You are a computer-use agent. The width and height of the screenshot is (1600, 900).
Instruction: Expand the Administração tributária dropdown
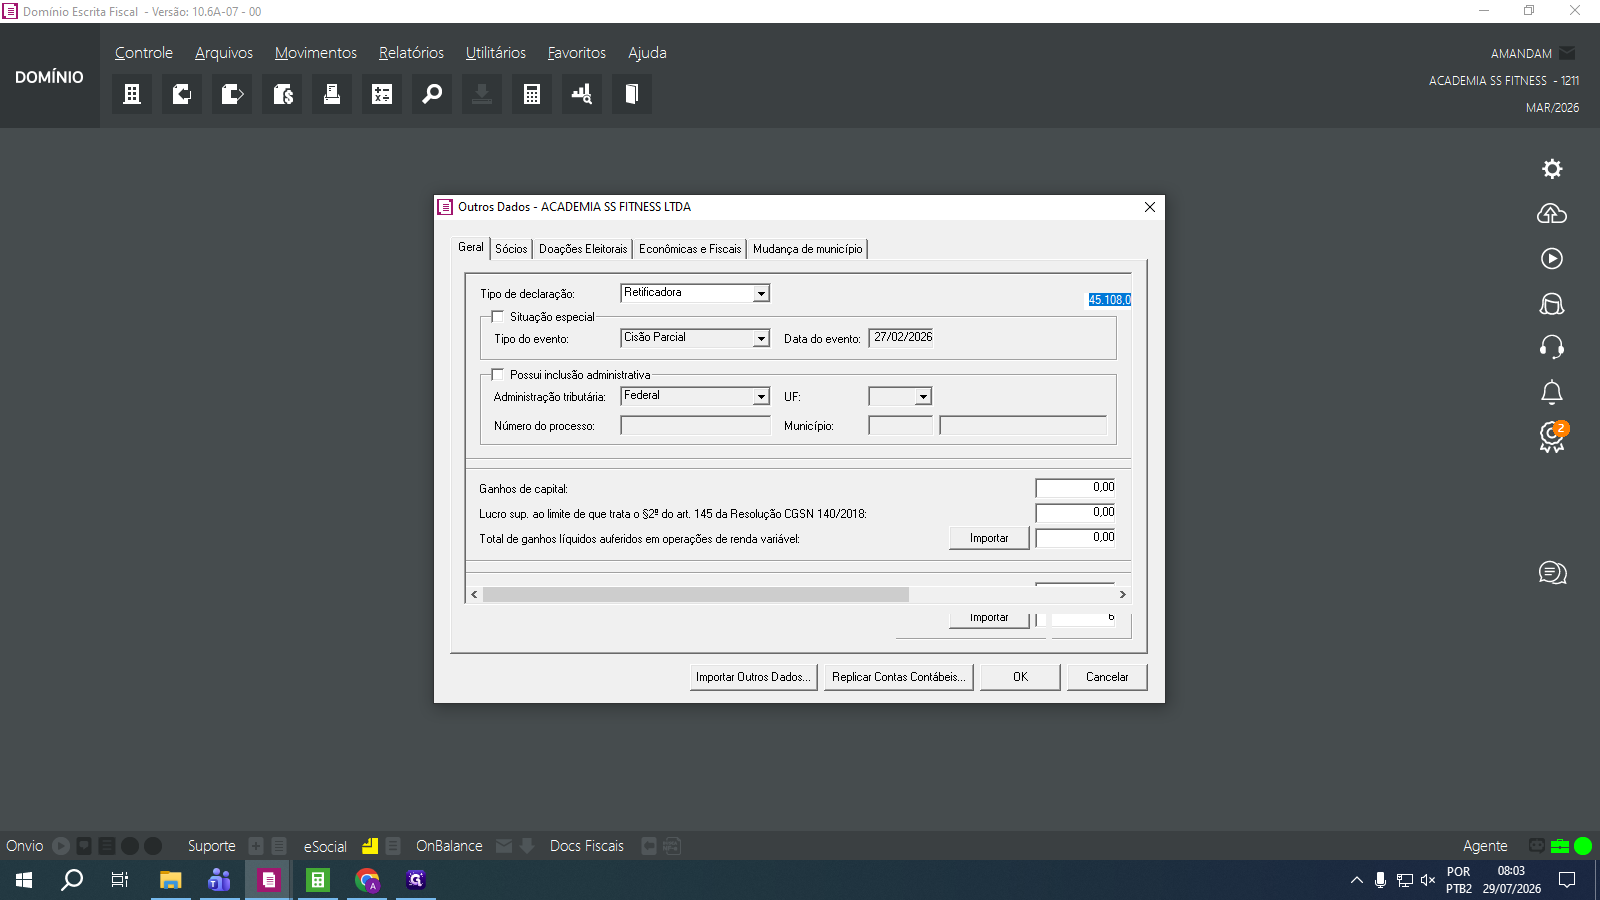tap(761, 397)
